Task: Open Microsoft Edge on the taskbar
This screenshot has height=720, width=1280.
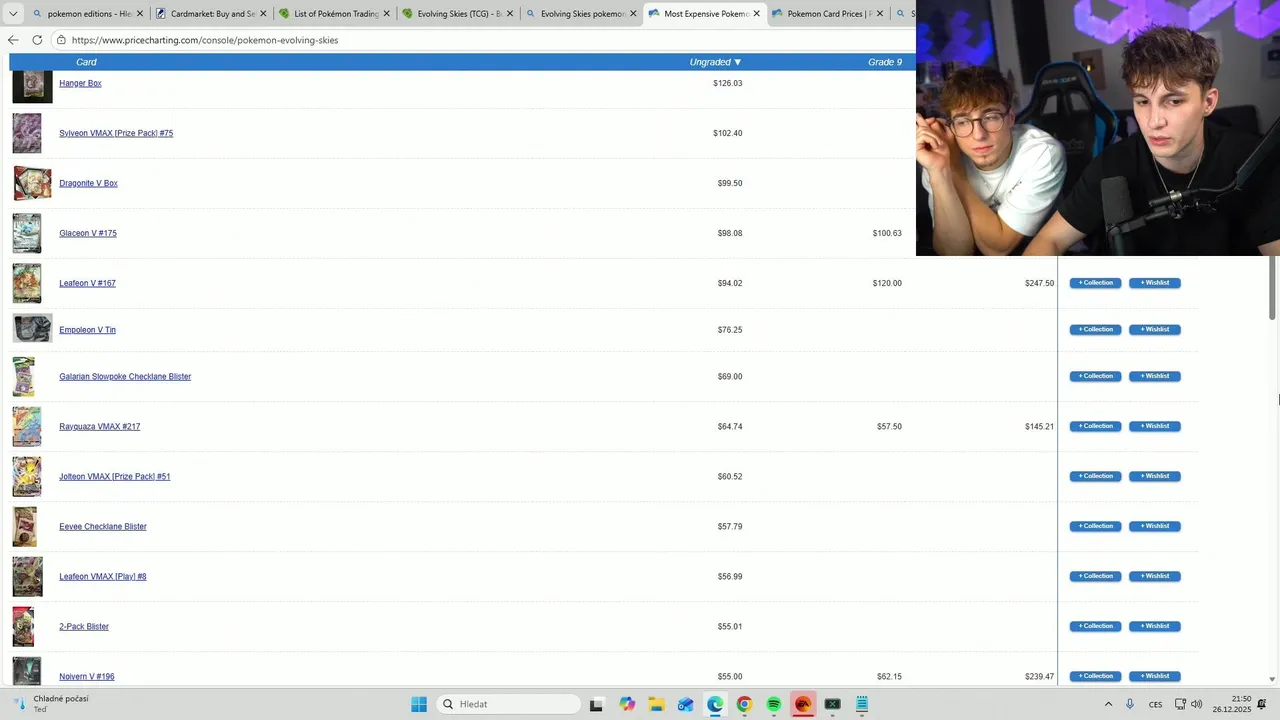Action: coord(715,704)
